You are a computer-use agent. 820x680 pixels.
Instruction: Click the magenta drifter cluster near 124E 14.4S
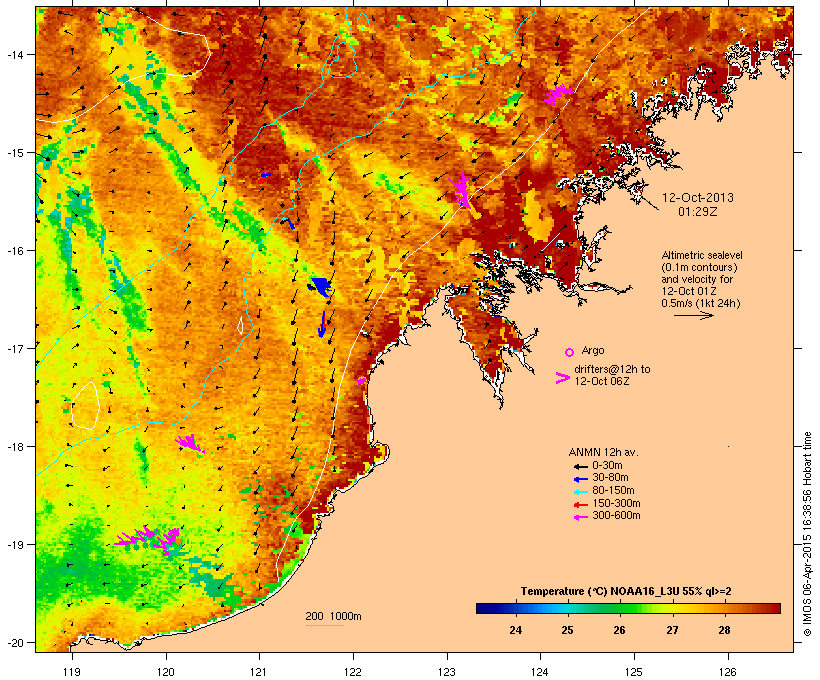557,94
